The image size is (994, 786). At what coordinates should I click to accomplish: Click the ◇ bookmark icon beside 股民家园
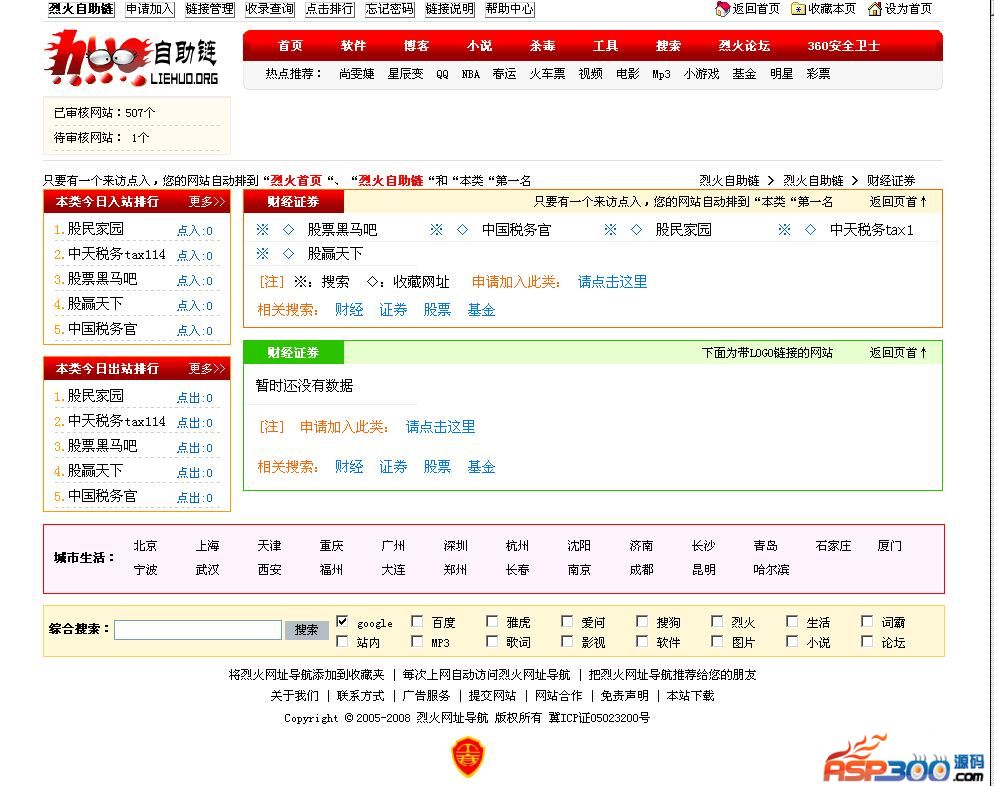tap(636, 229)
